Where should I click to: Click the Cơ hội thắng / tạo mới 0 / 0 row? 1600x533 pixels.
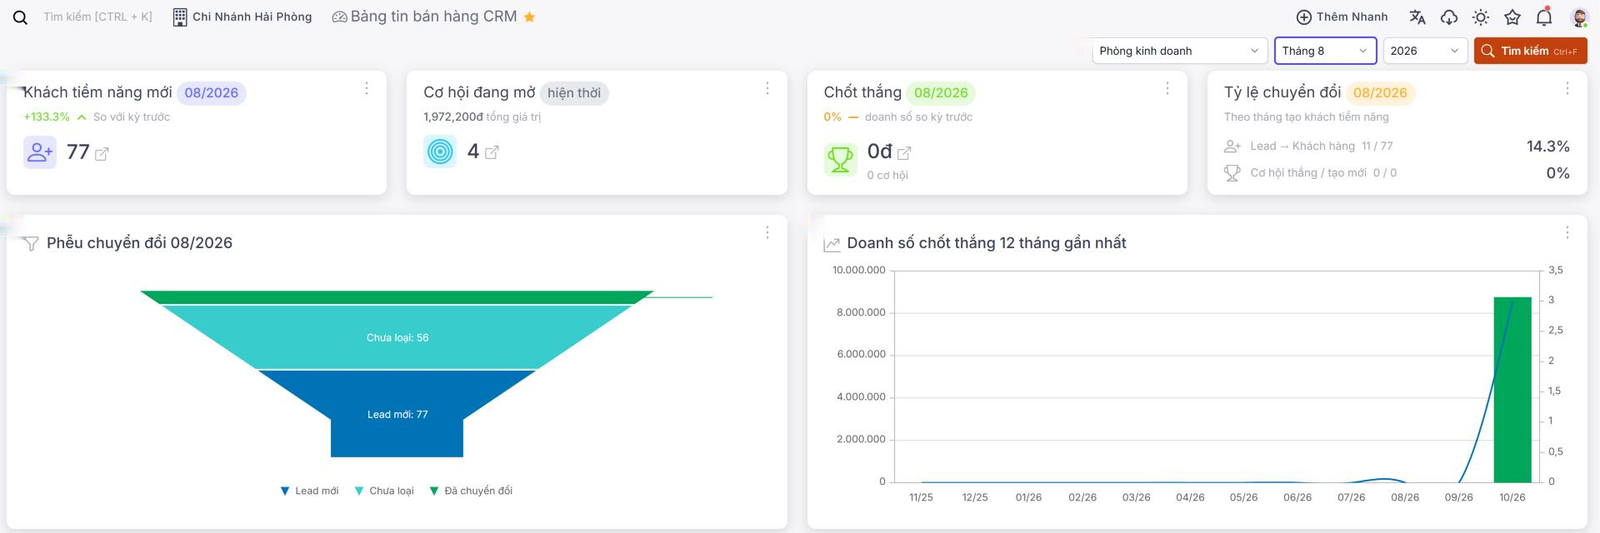pyautogui.click(x=1396, y=173)
